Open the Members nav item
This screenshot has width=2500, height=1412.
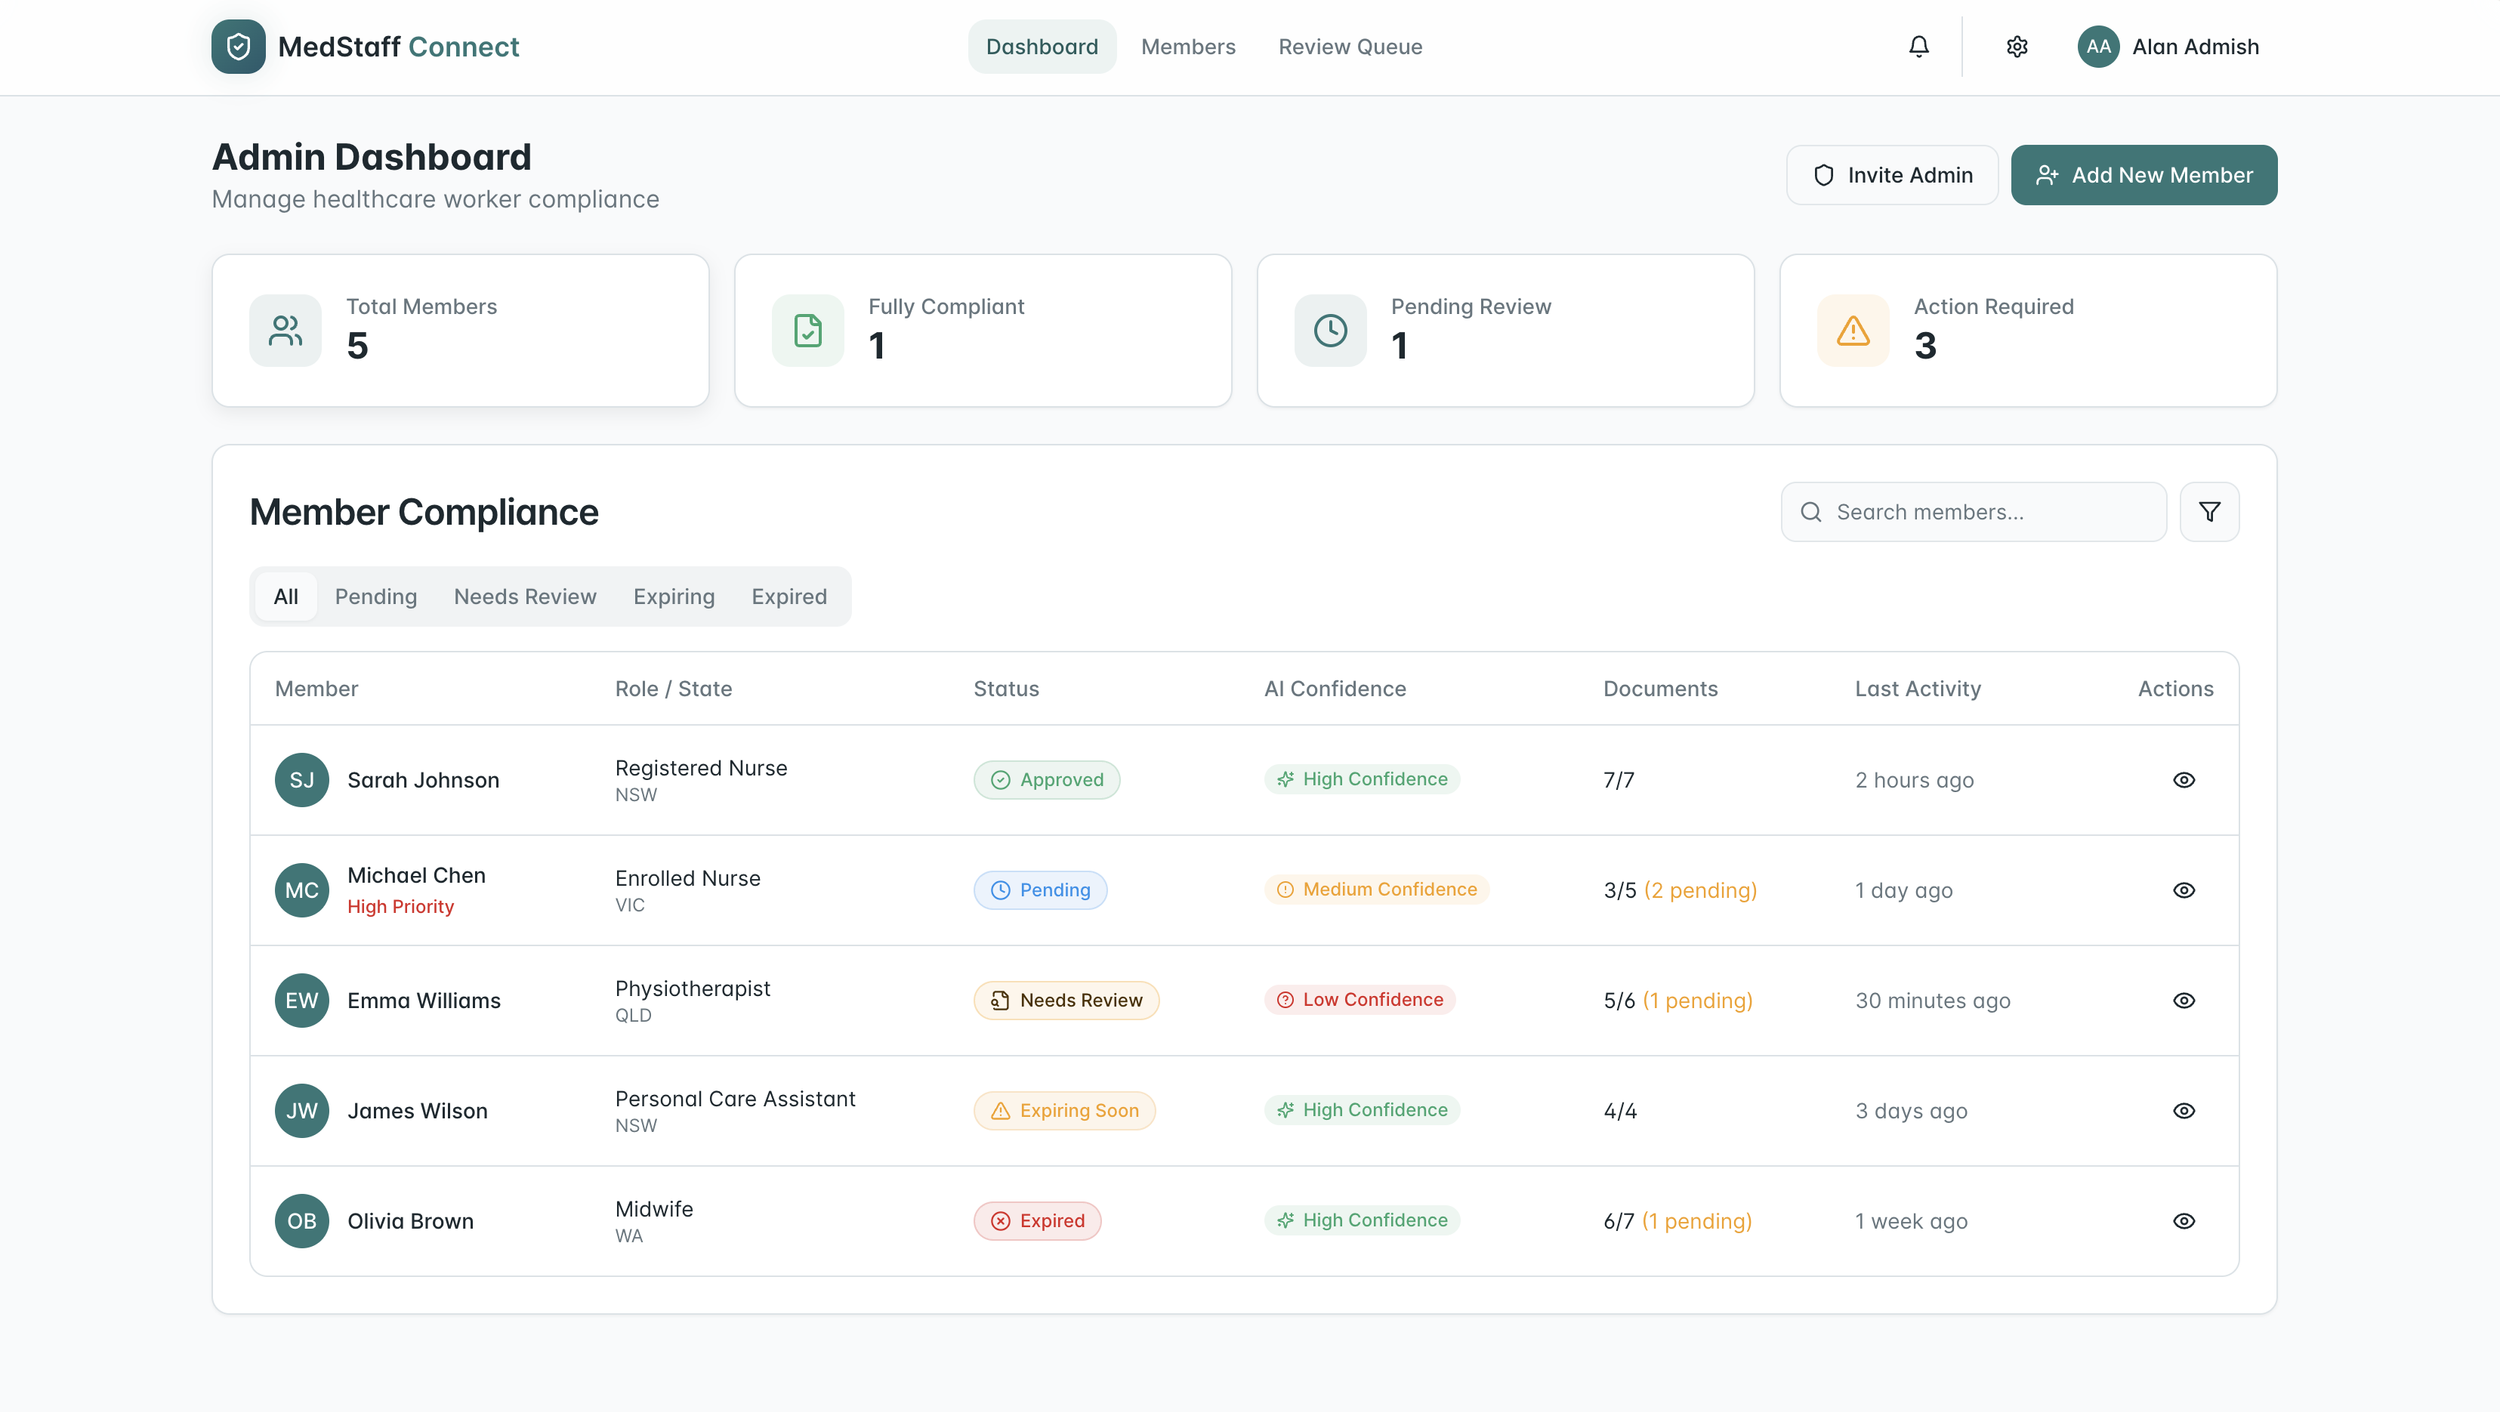coord(1188,47)
